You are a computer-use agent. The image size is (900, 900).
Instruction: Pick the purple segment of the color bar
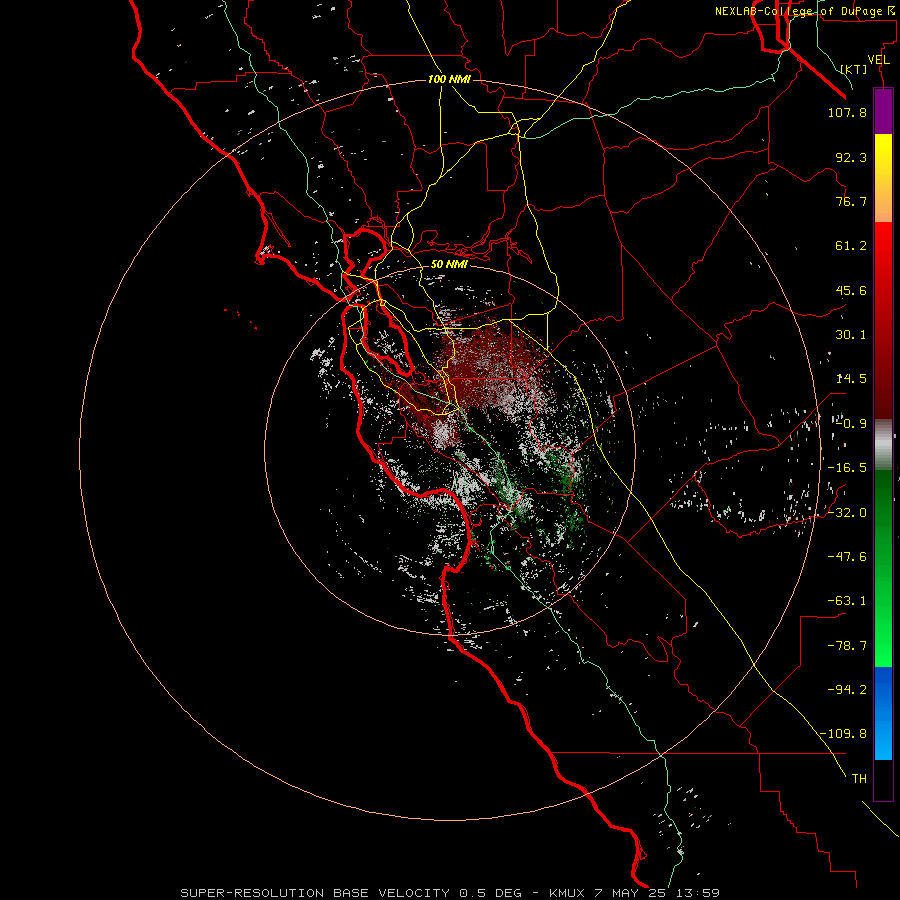click(883, 111)
